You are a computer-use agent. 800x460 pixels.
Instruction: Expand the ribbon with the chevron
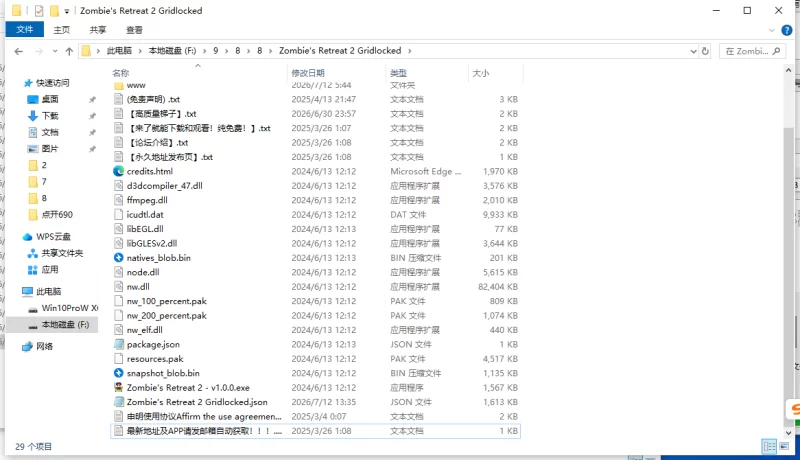[x=771, y=30]
